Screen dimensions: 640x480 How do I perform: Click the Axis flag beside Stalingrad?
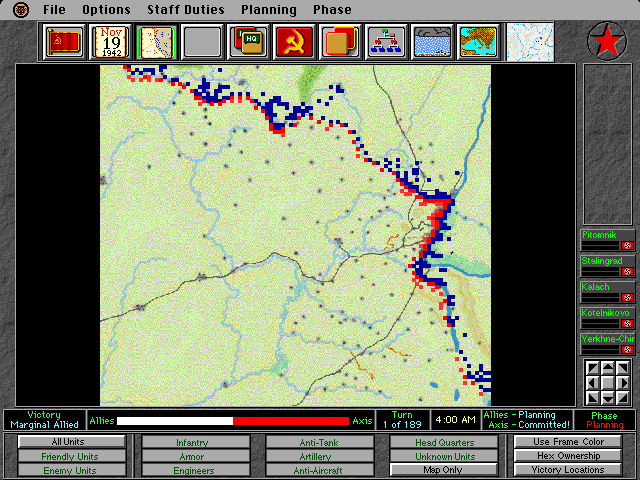[627, 271]
